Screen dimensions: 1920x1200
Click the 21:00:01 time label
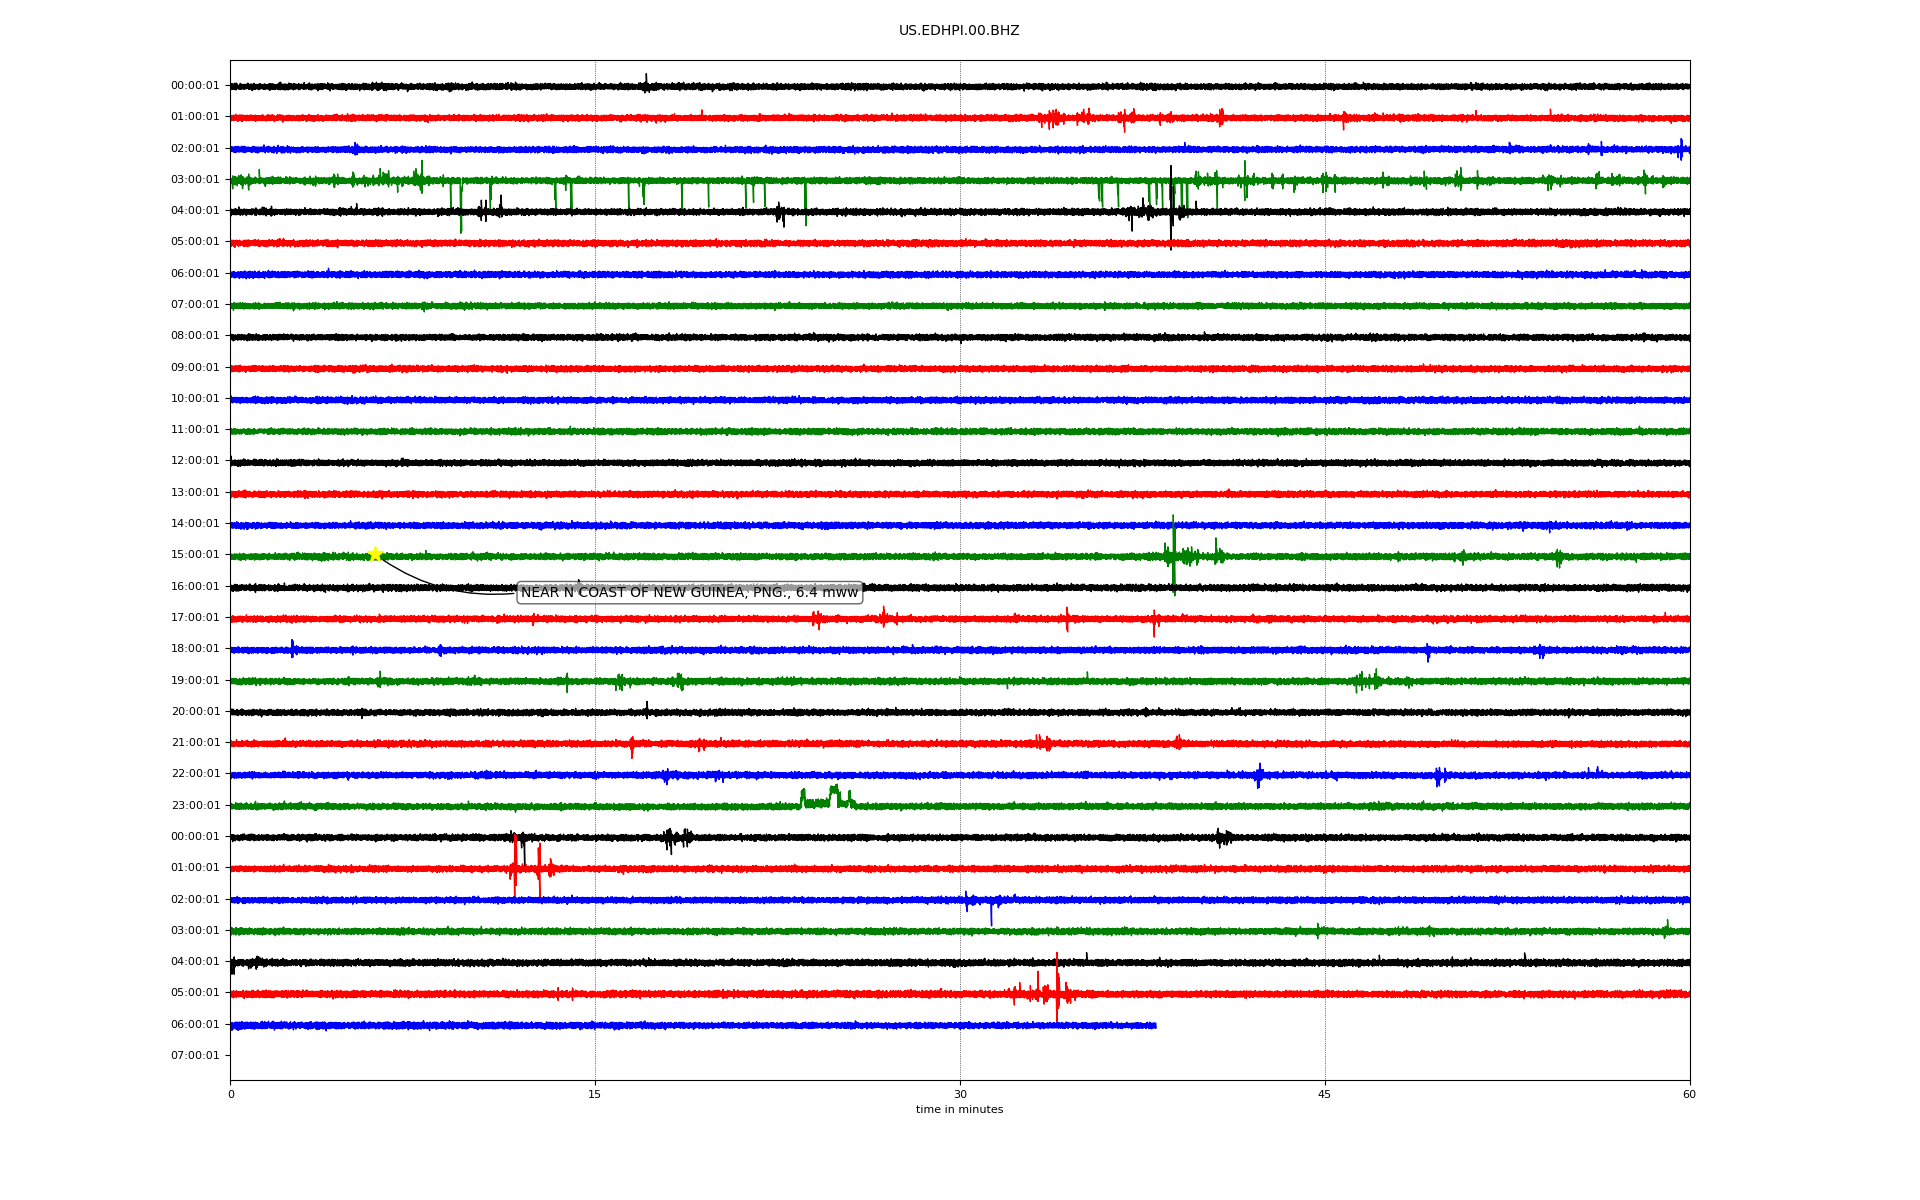(x=195, y=743)
